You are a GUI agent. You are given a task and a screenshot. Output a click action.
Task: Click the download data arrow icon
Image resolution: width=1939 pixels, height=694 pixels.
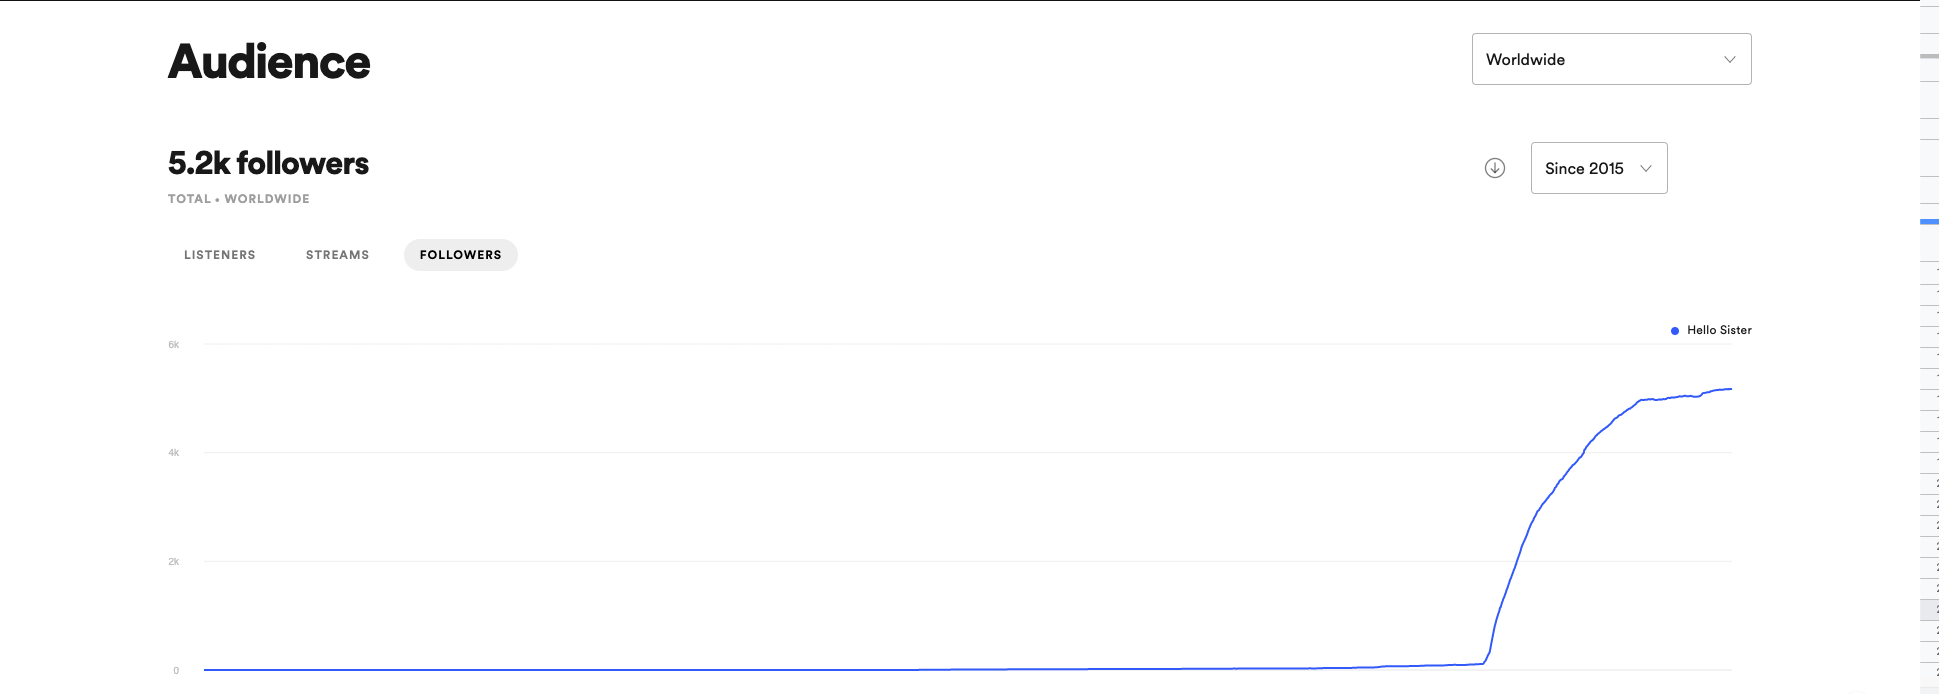[1495, 168]
